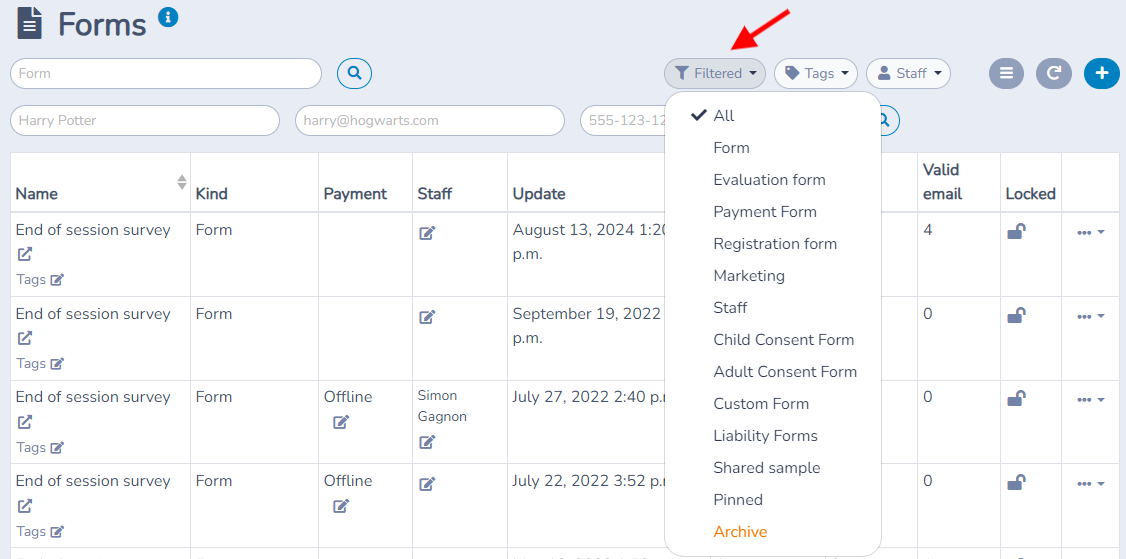Click the Kind column header
This screenshot has height=559, width=1126.
point(211,193)
